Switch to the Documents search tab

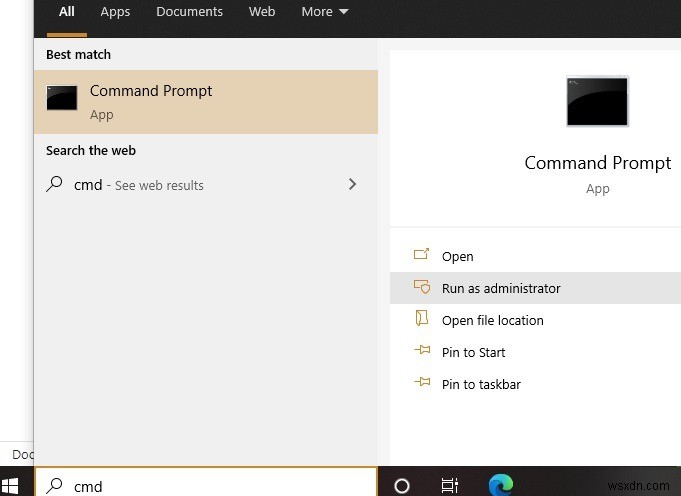click(x=189, y=12)
